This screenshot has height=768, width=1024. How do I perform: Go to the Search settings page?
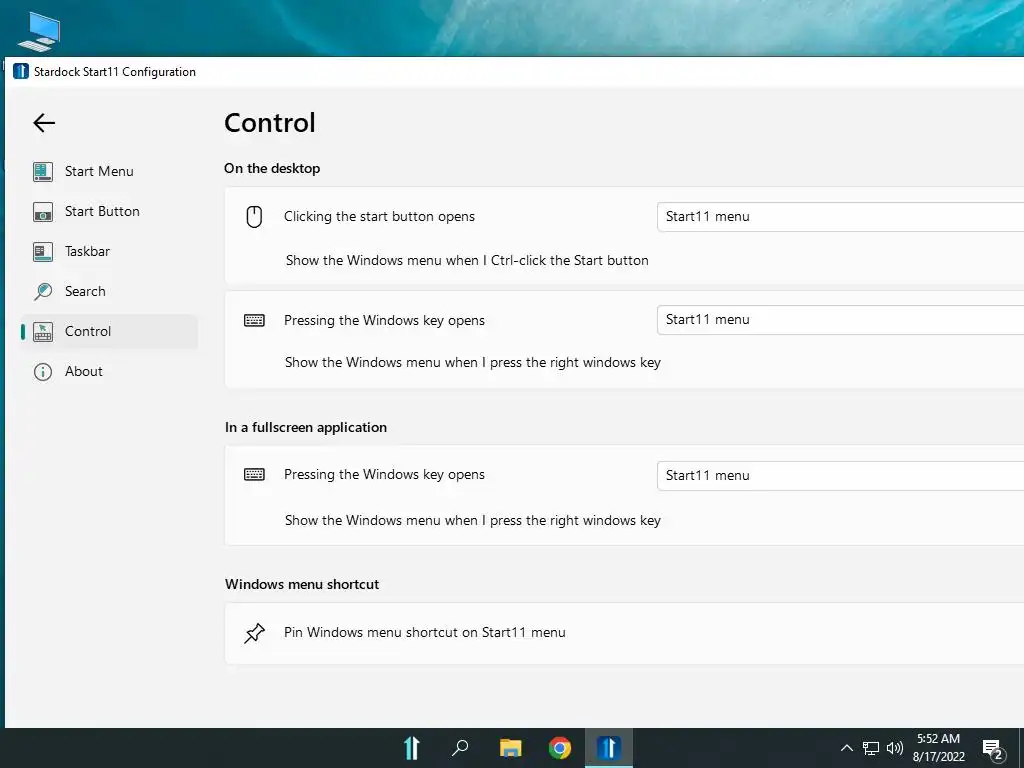109,291
